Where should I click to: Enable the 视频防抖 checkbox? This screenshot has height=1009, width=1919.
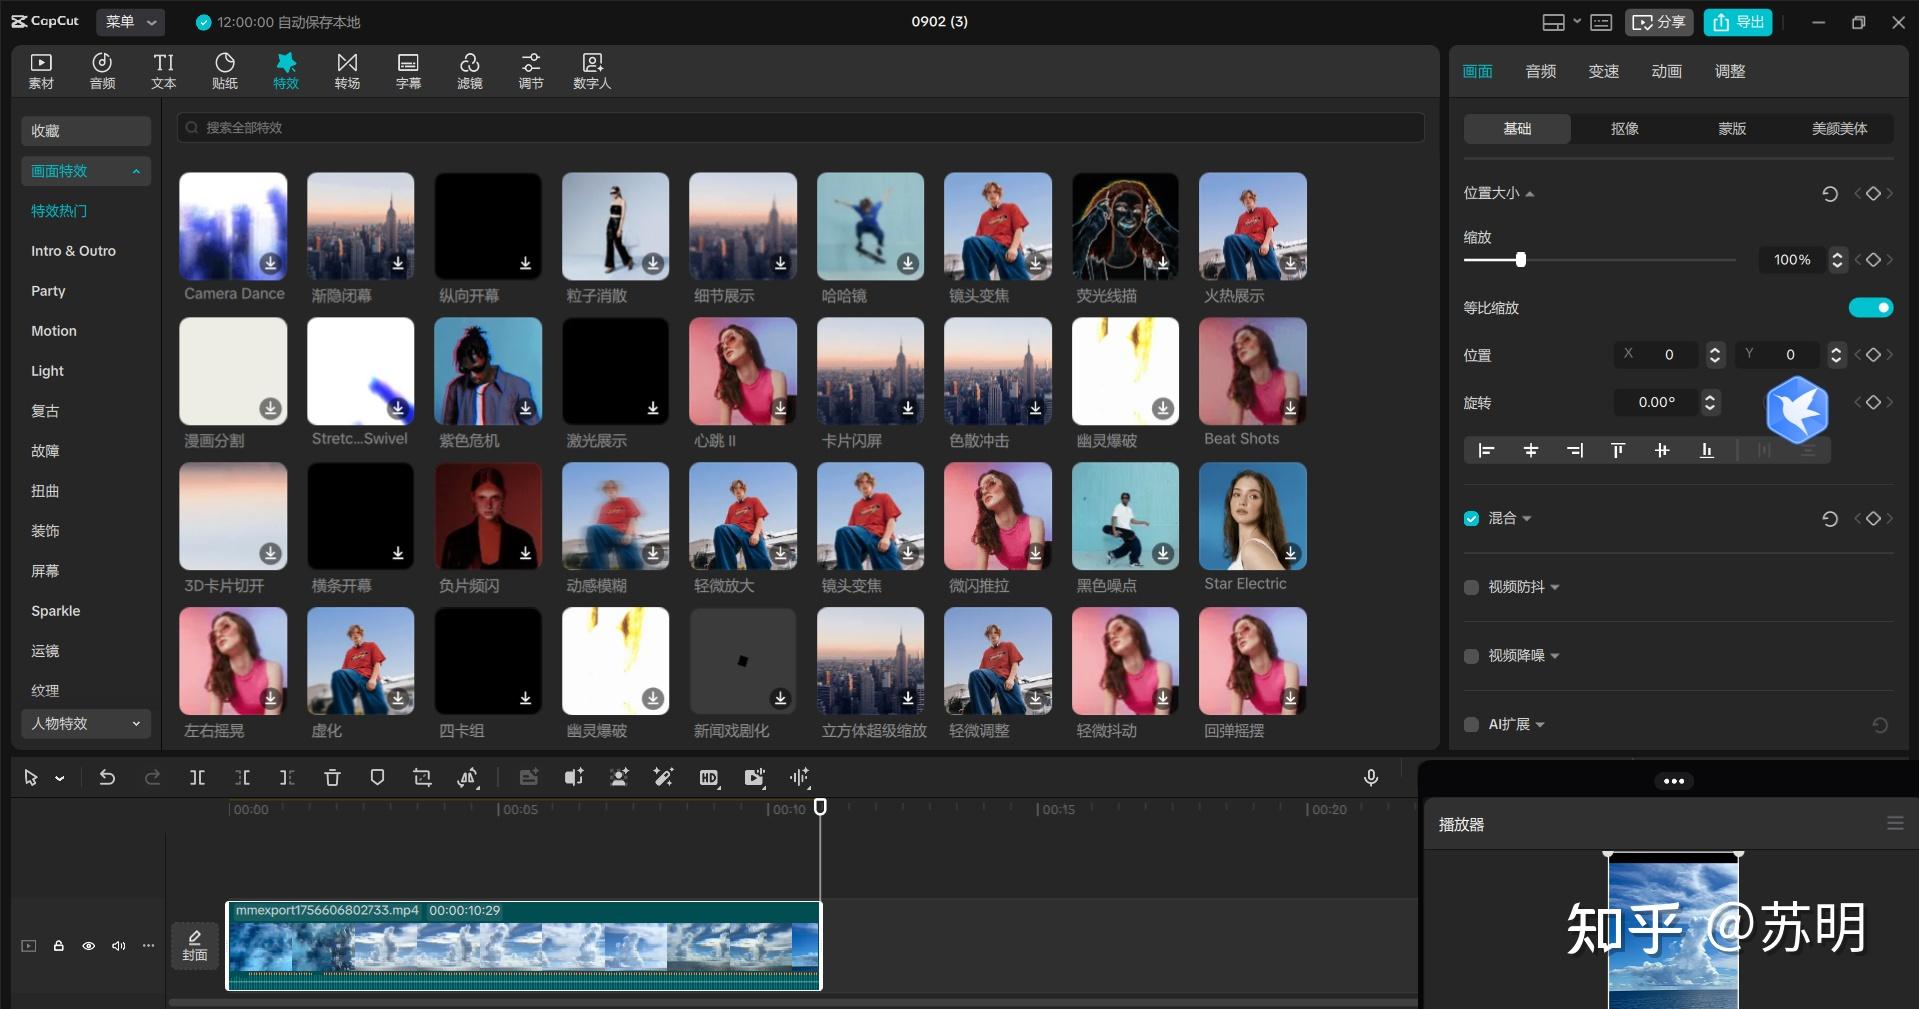coord(1471,588)
